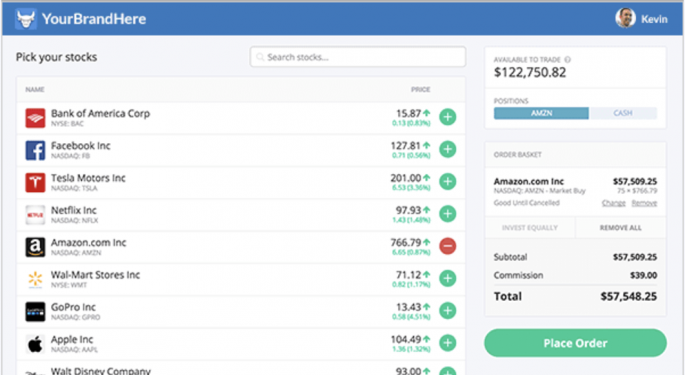Click the Pick your stocks heading
The height and width of the screenshot is (375, 685).
(x=56, y=57)
